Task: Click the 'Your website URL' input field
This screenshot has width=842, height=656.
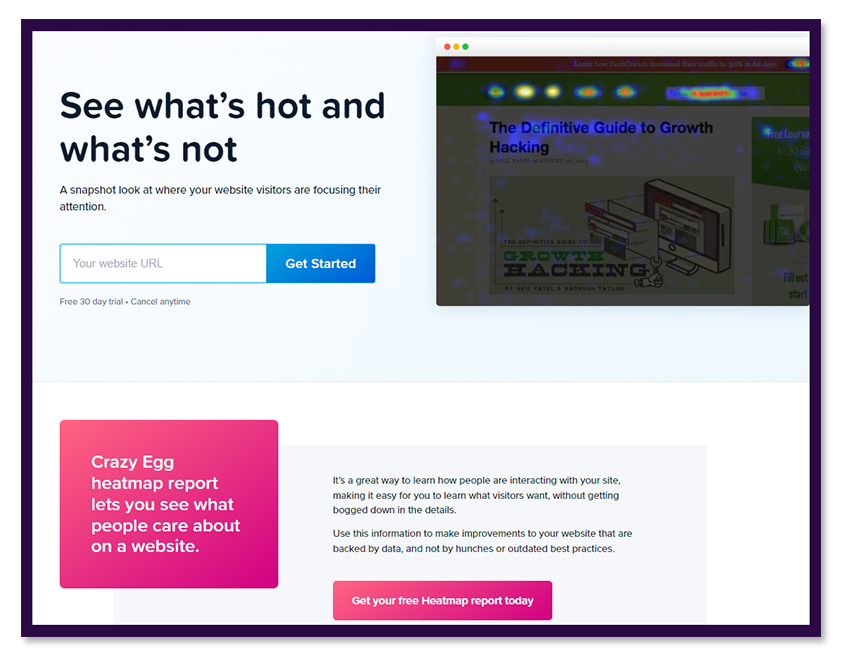Action: click(x=163, y=263)
